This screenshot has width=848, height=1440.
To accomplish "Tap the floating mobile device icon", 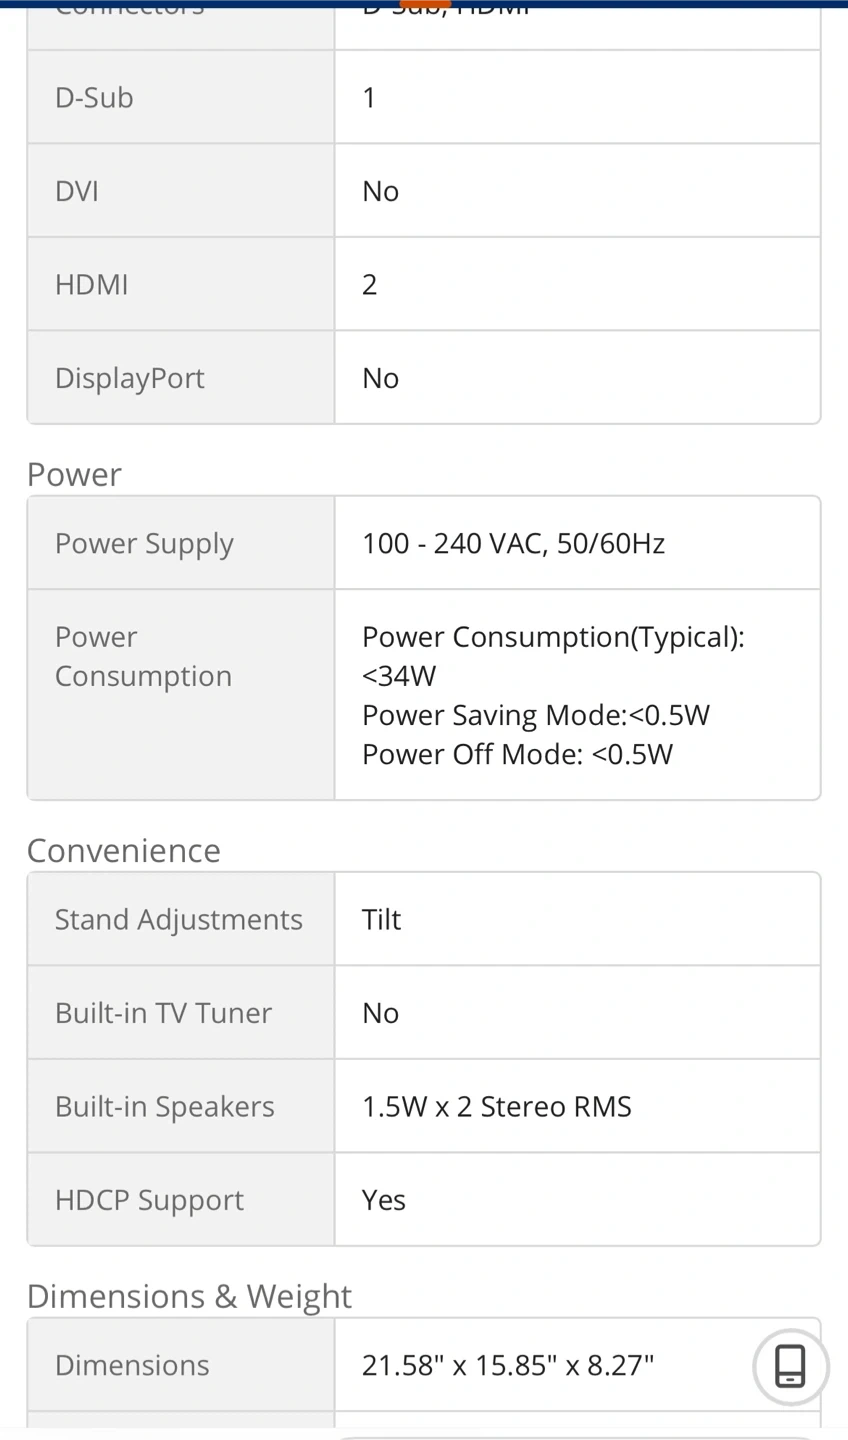I will click(x=790, y=1366).
